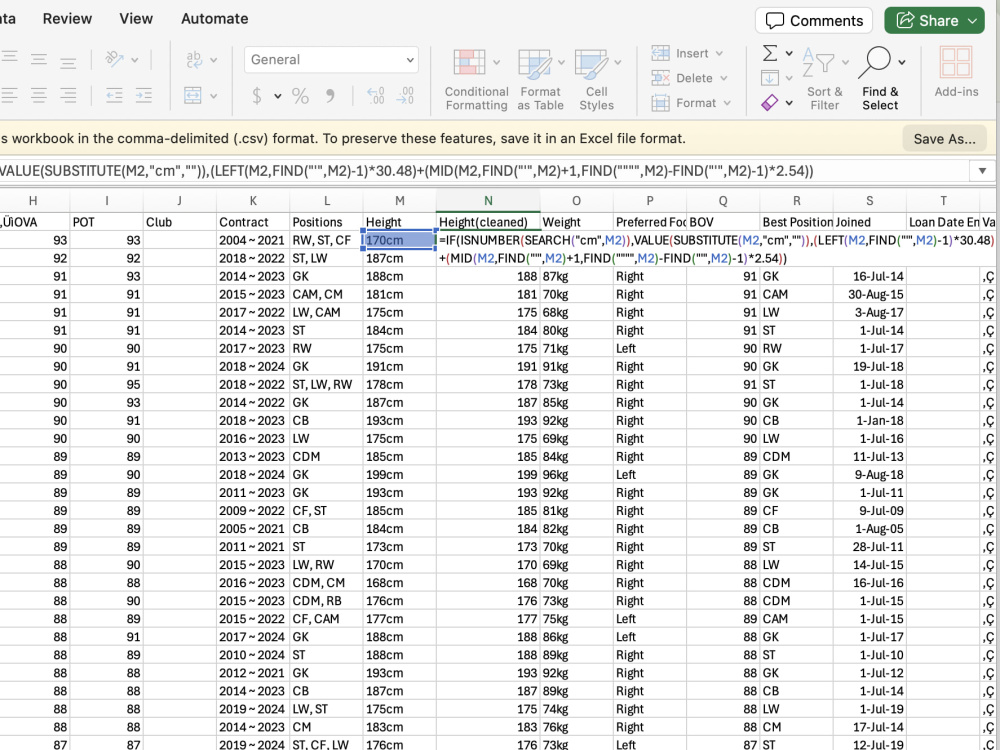Switch to the Review tab
1000x750 pixels.
[68, 18]
